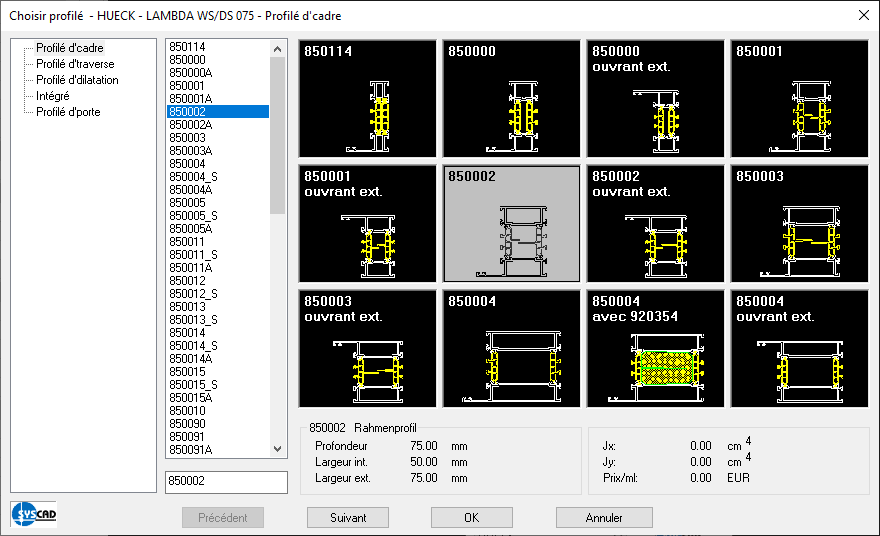Confirm with the OK button
This screenshot has width=880, height=536.
pyautogui.click(x=472, y=517)
